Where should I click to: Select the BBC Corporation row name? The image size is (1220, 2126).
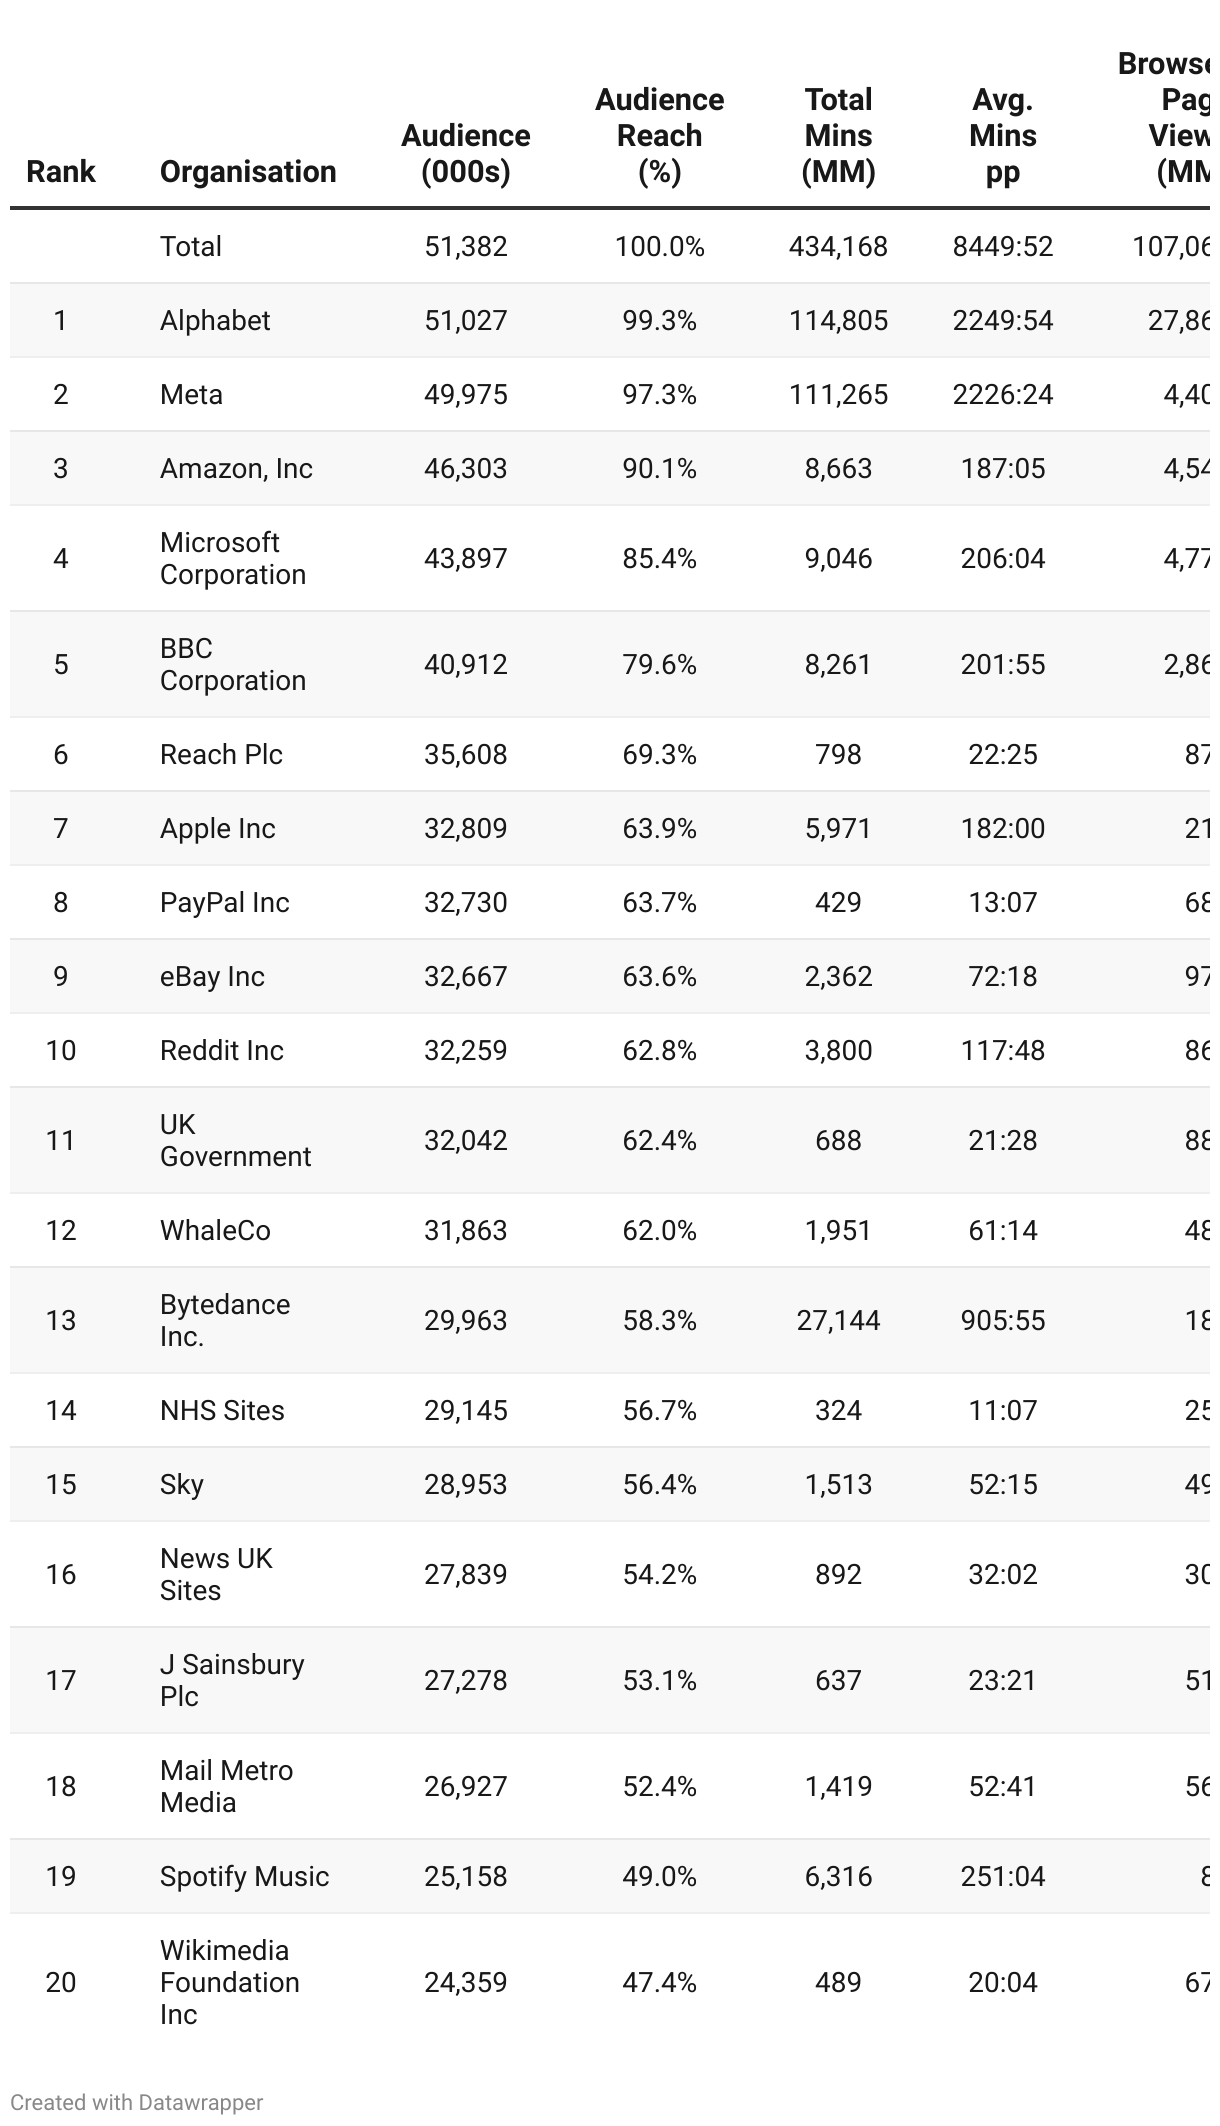[232, 664]
